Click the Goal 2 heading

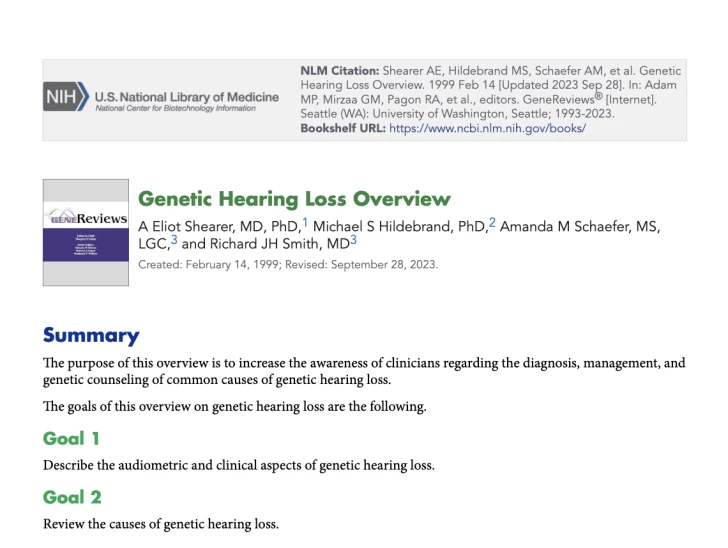(x=72, y=497)
